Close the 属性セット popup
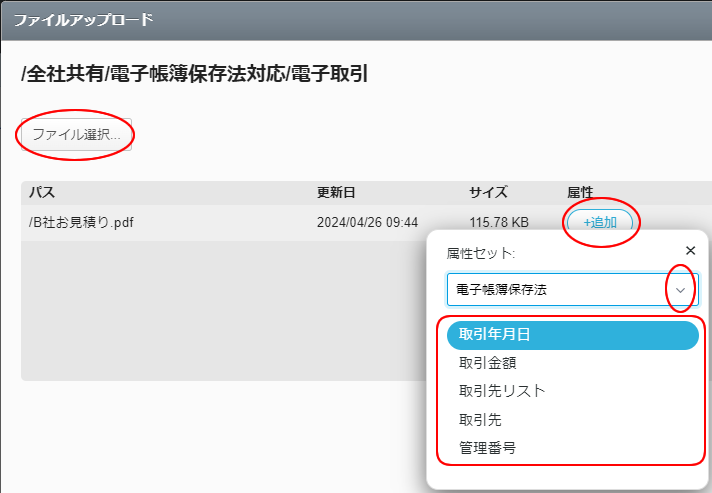The height and width of the screenshot is (493, 712). coord(691,251)
